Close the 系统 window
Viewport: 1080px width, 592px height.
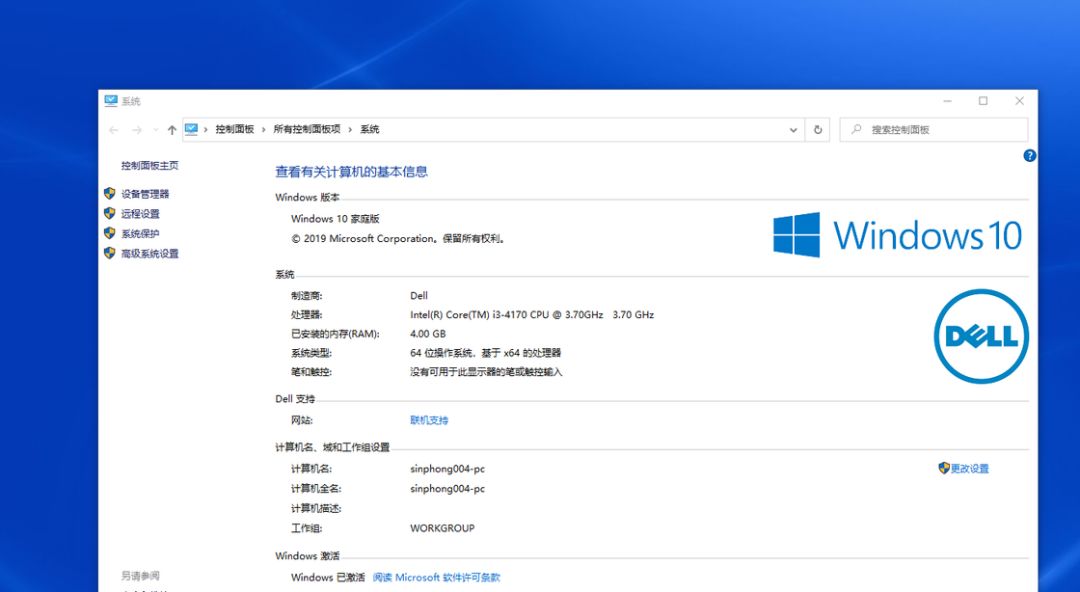coord(1019,101)
